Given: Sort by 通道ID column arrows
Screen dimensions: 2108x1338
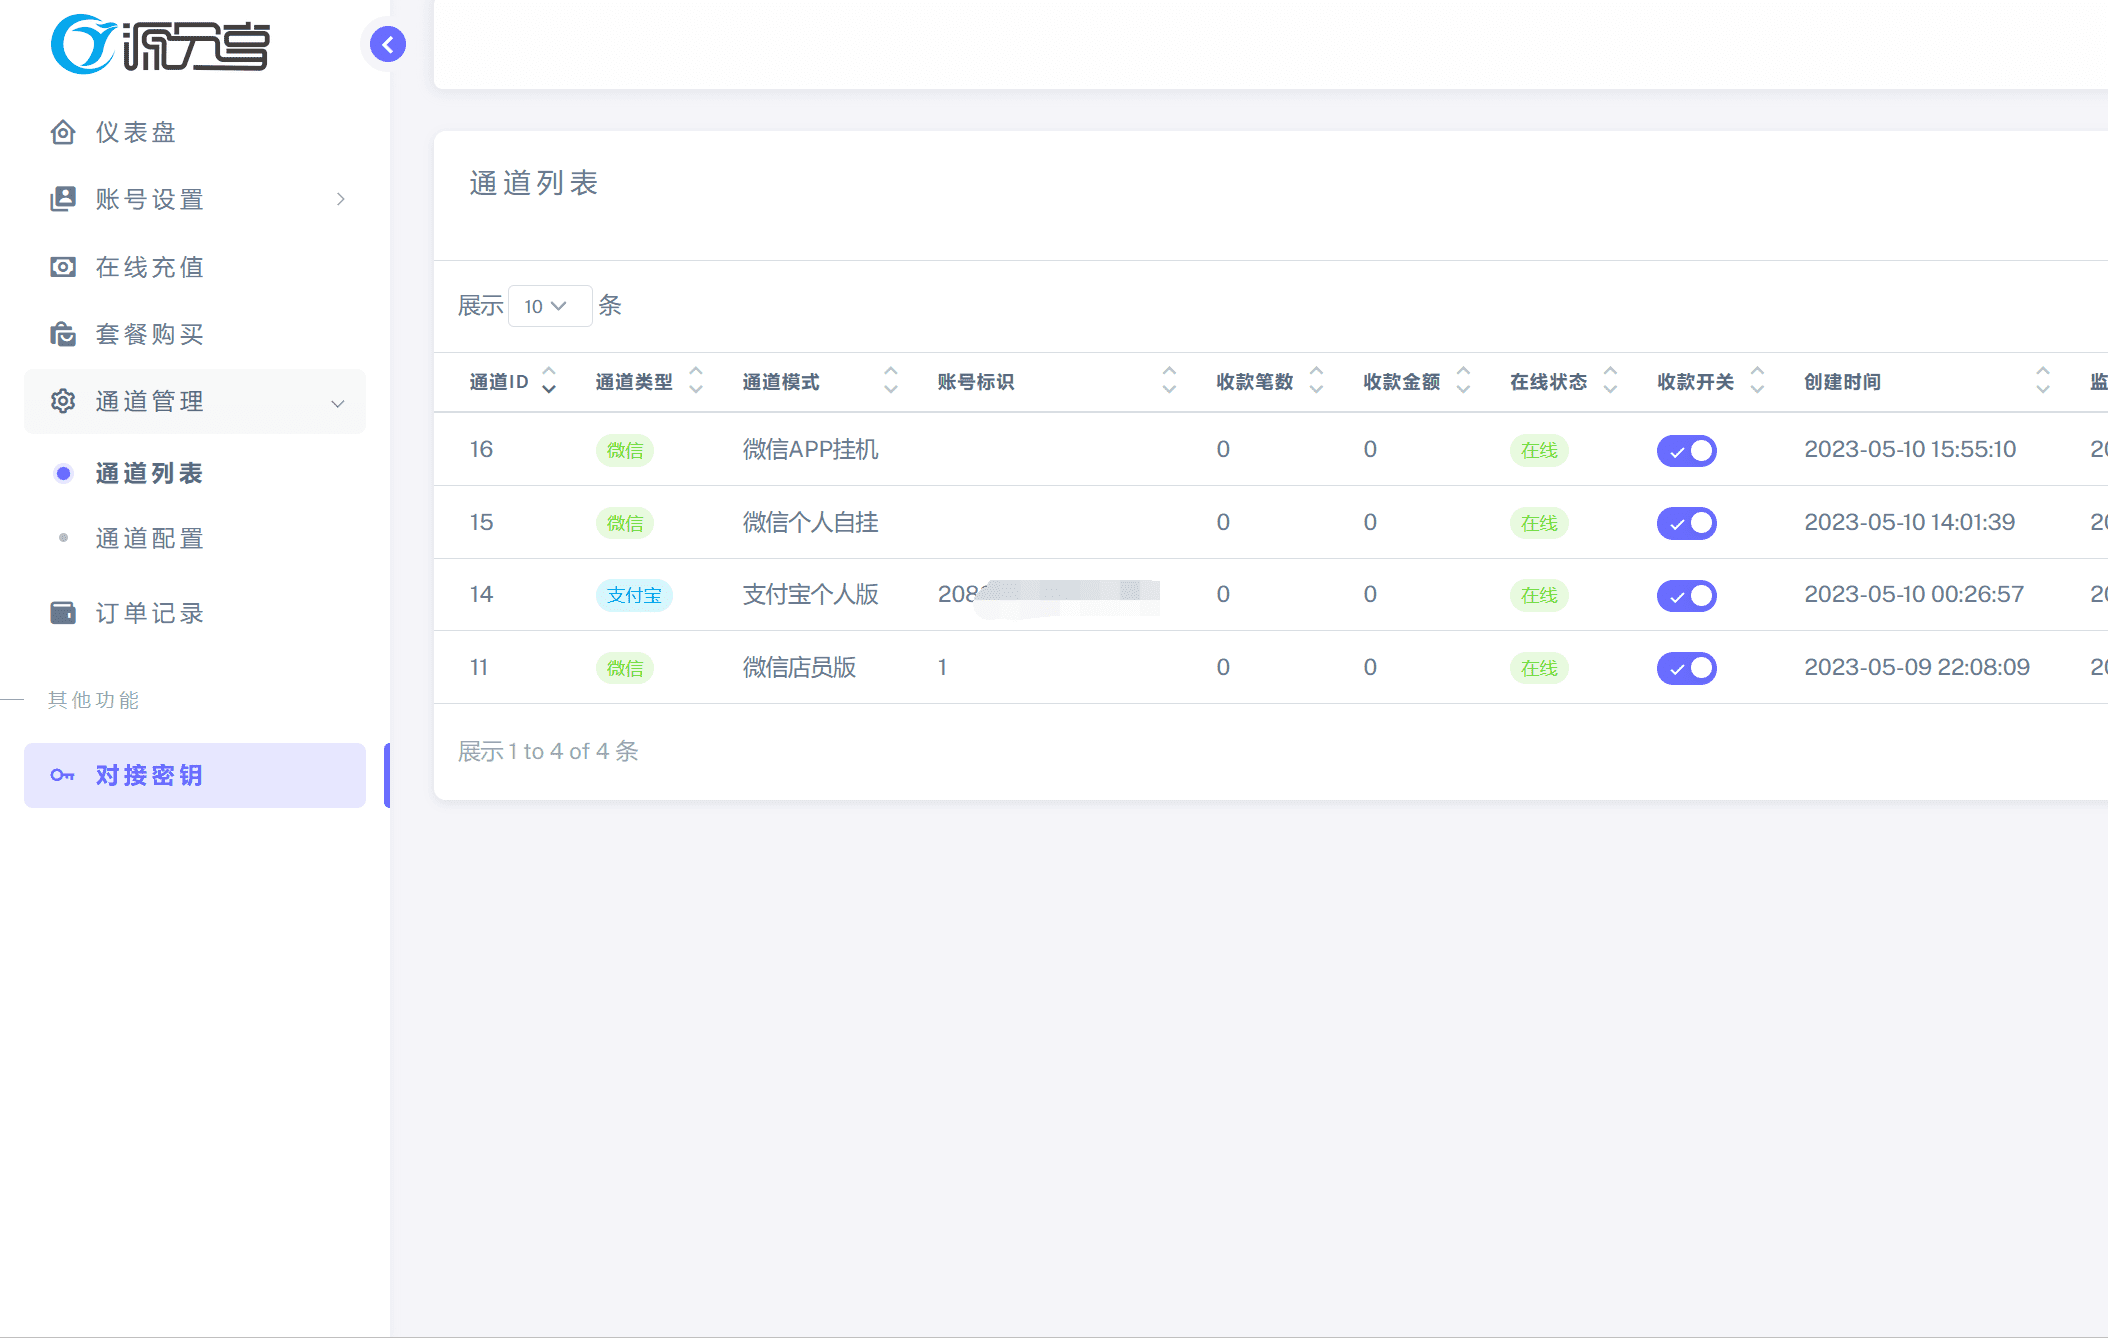Looking at the screenshot, I should [549, 380].
